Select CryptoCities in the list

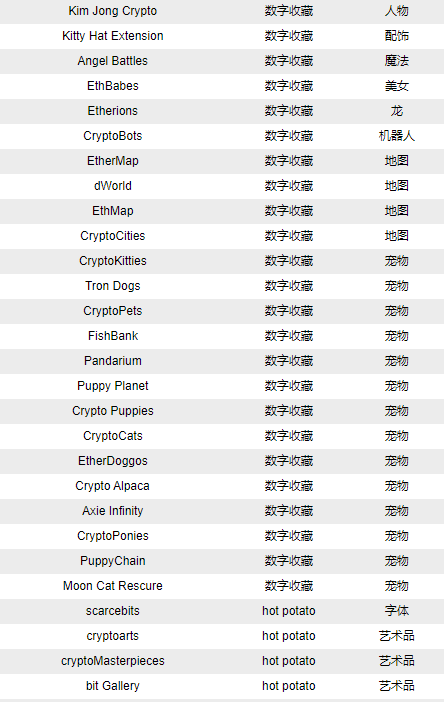pos(112,236)
